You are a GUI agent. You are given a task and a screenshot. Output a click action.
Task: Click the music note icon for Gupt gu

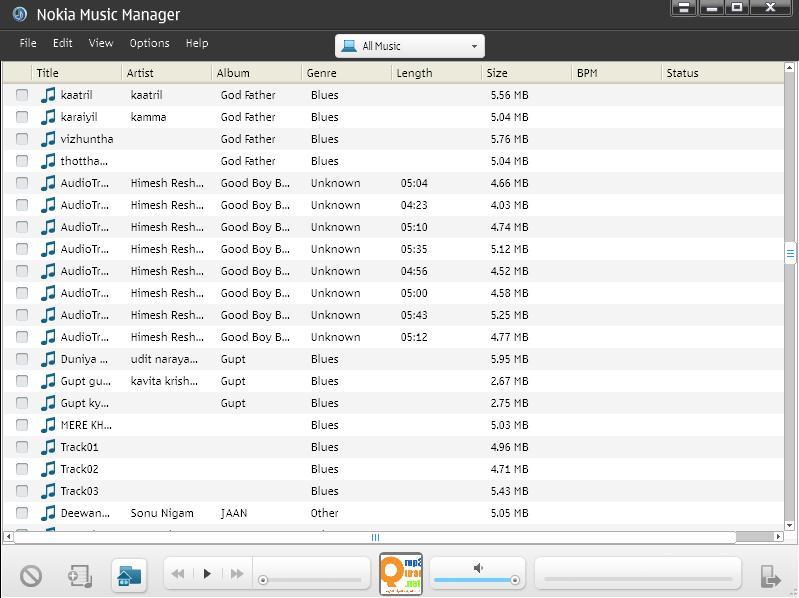coord(48,380)
